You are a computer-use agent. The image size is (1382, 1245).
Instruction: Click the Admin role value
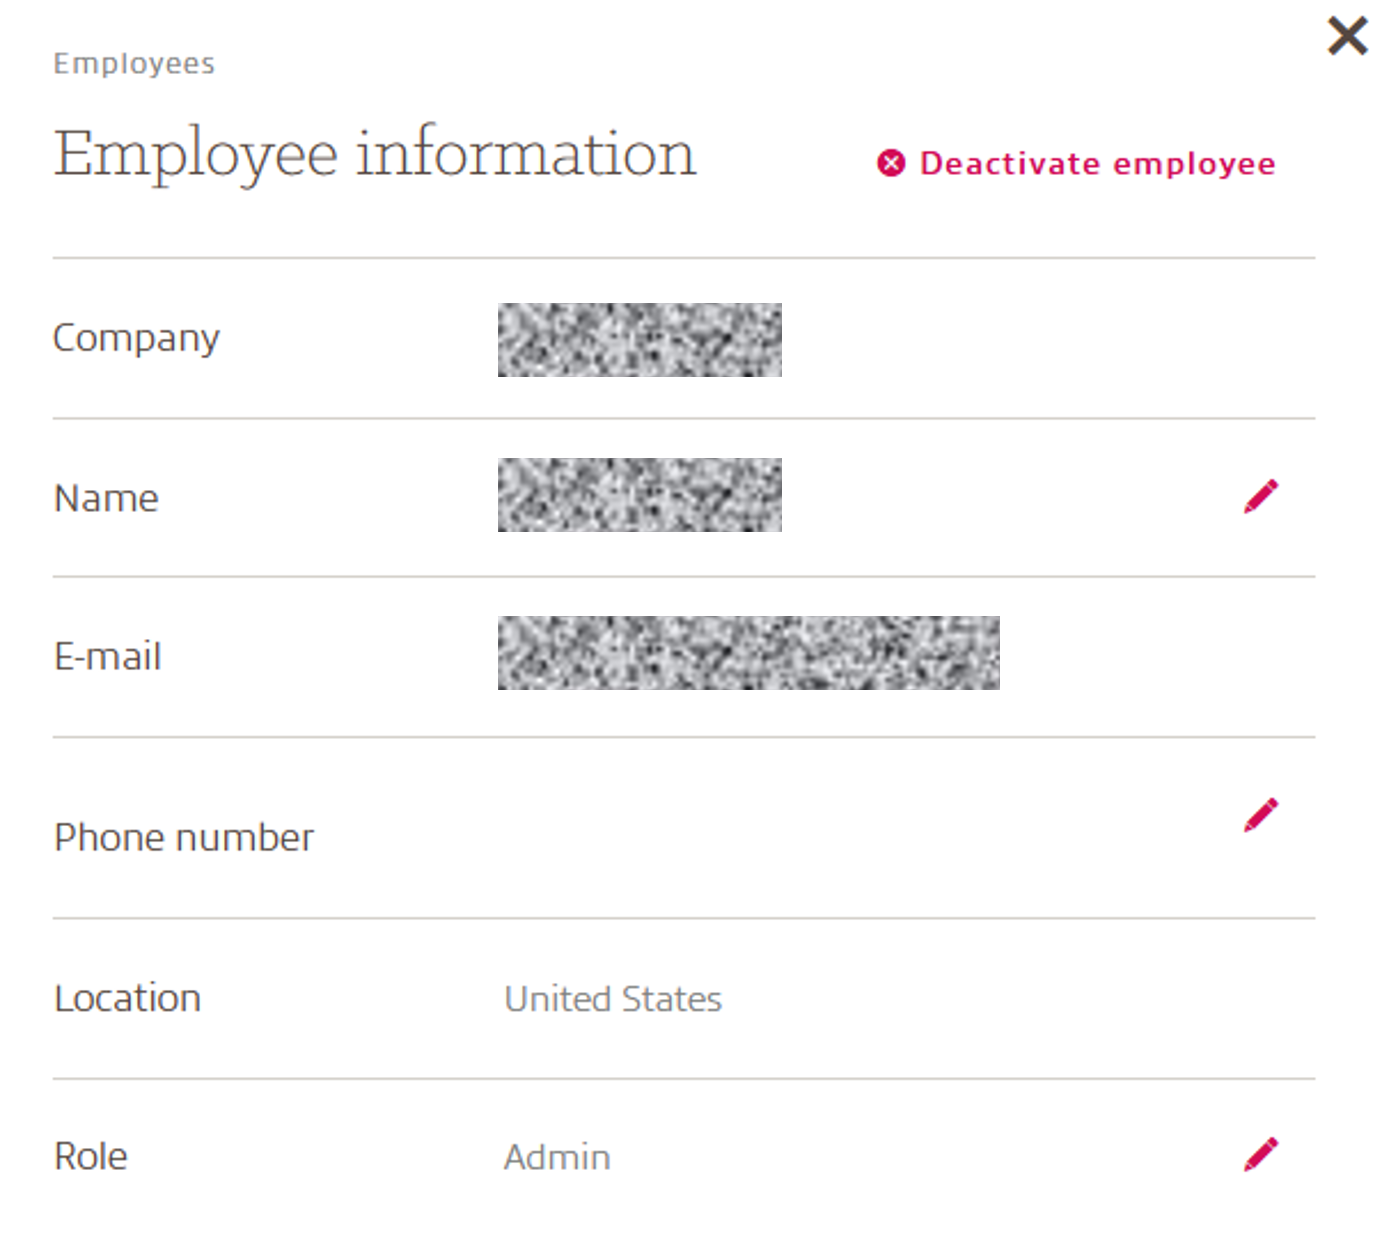point(557,1157)
